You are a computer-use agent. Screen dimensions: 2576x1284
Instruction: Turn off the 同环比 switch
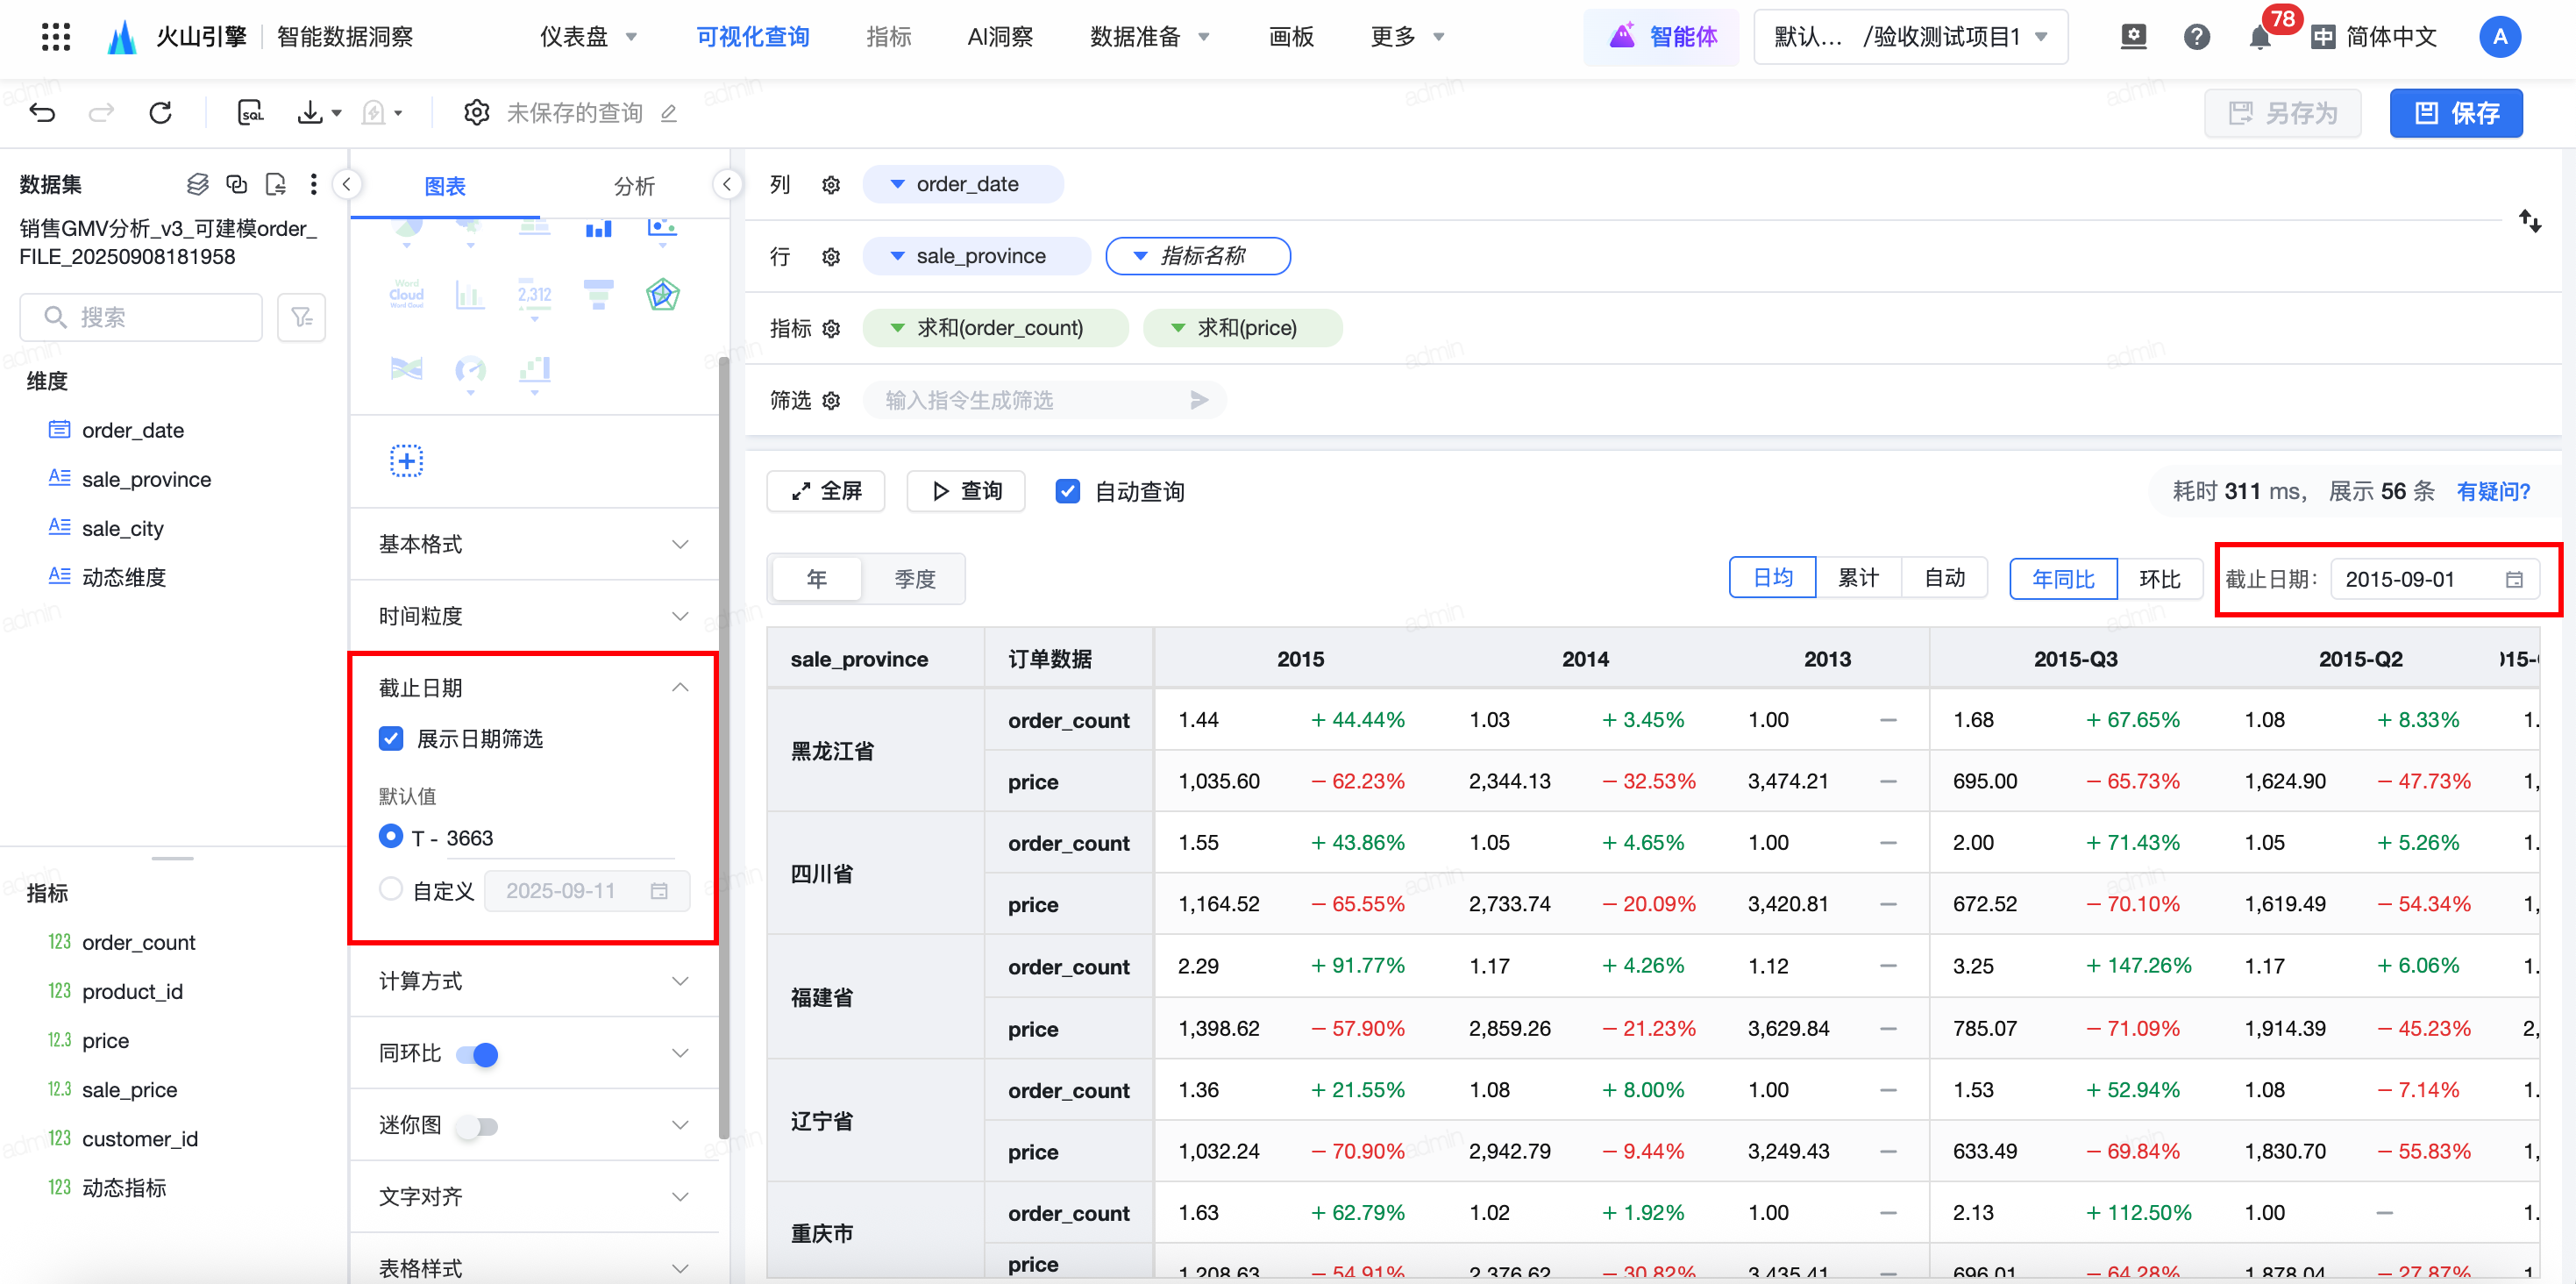(478, 1054)
